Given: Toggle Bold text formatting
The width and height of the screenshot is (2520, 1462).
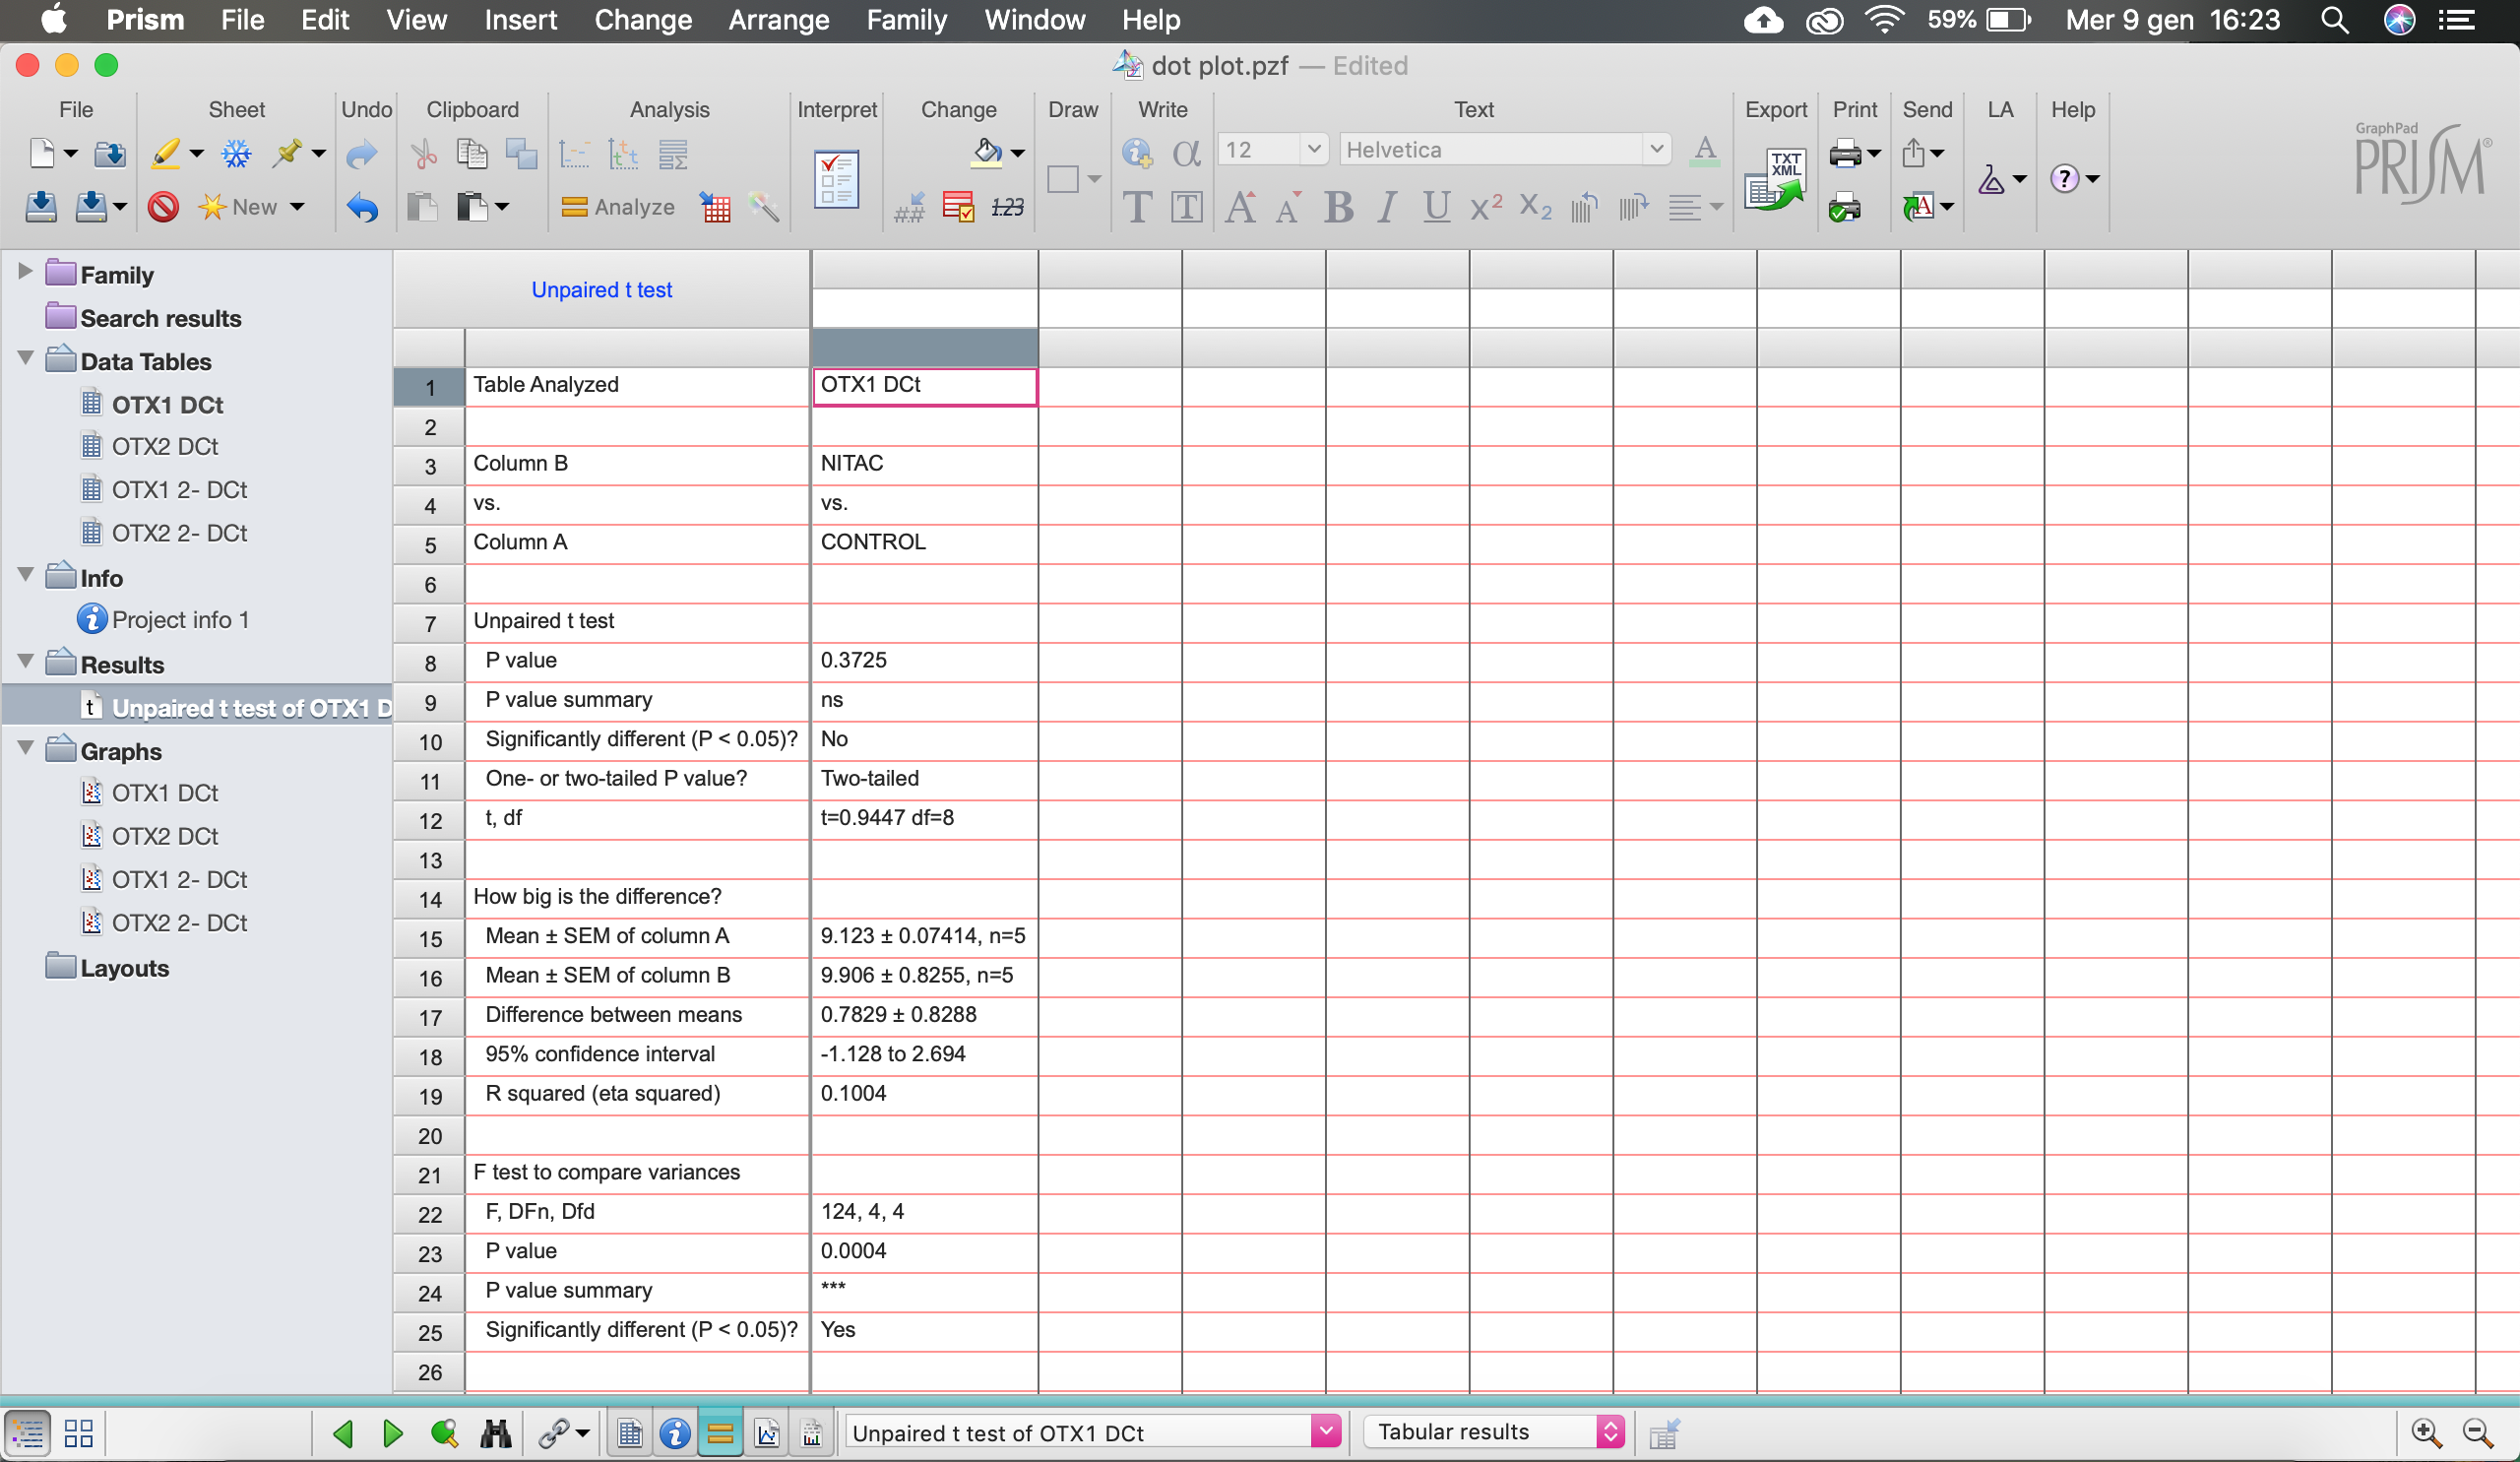Looking at the screenshot, I should click(x=1338, y=207).
